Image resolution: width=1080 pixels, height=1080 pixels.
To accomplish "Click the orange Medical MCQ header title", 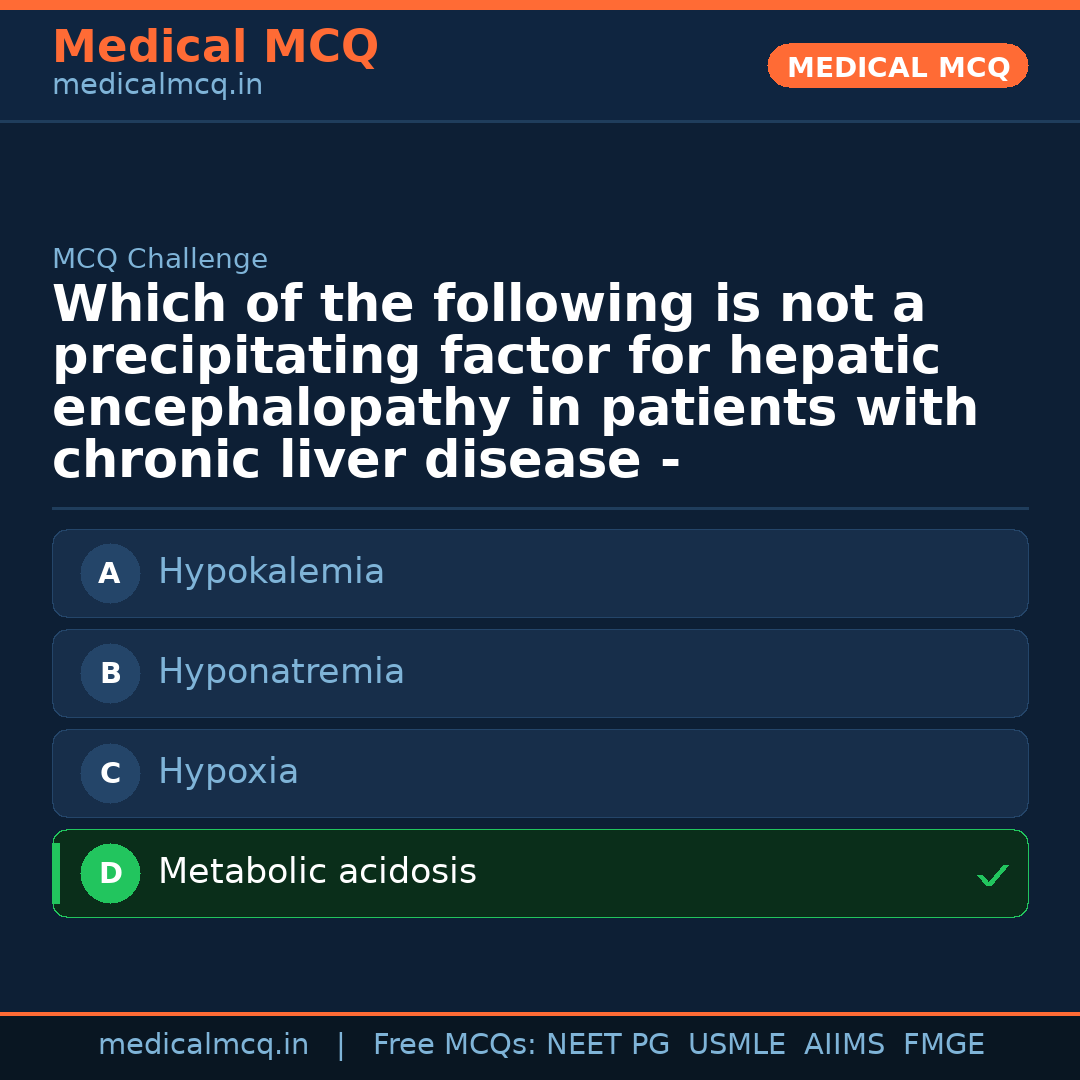I will 215,47.
